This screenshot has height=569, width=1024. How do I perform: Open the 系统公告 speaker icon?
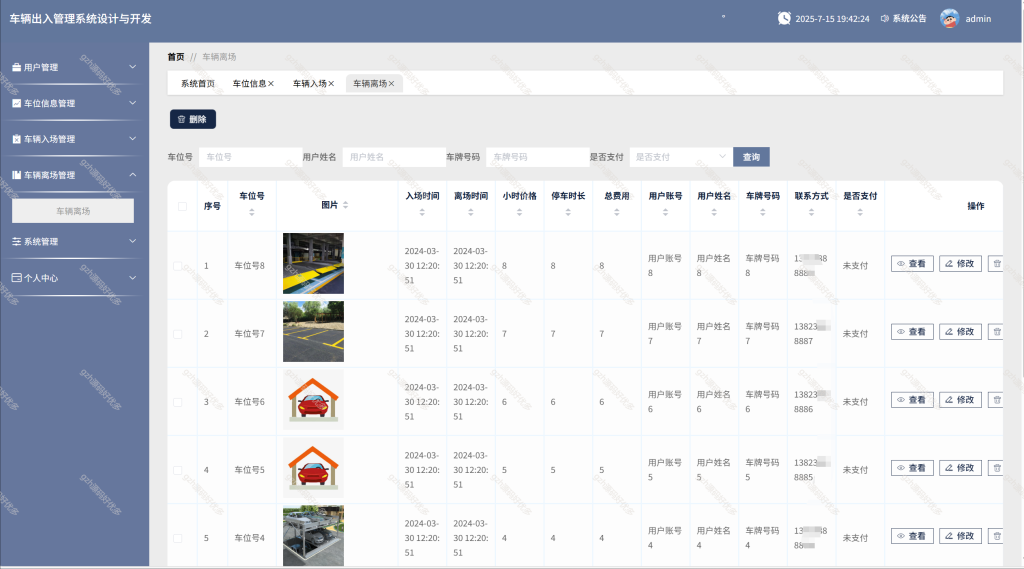tap(884, 18)
